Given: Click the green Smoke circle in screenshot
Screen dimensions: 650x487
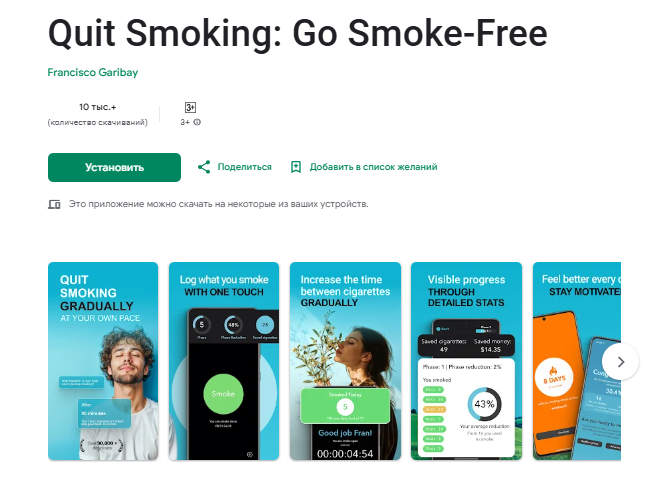Looking at the screenshot, I should click(x=223, y=394).
